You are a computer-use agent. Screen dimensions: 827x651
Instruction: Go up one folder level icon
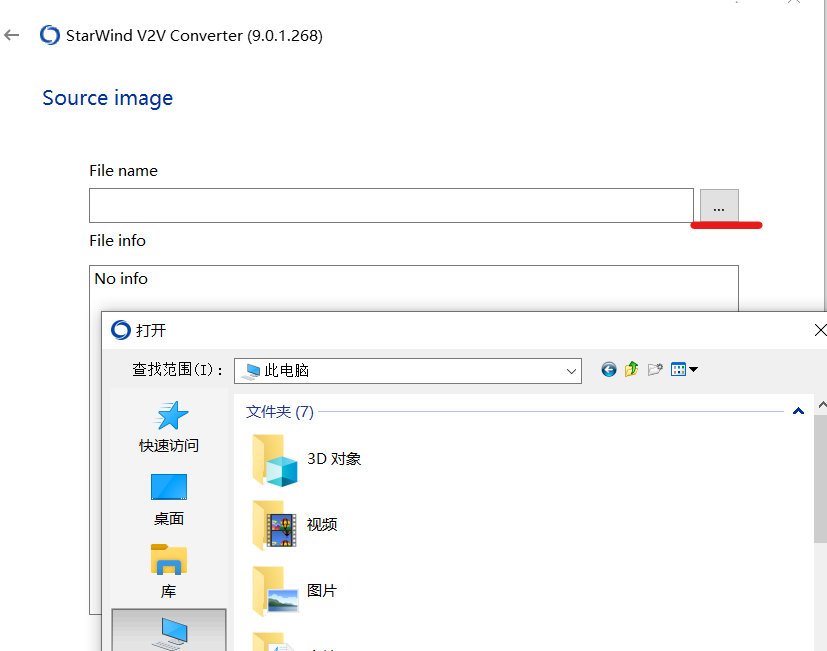(x=631, y=369)
